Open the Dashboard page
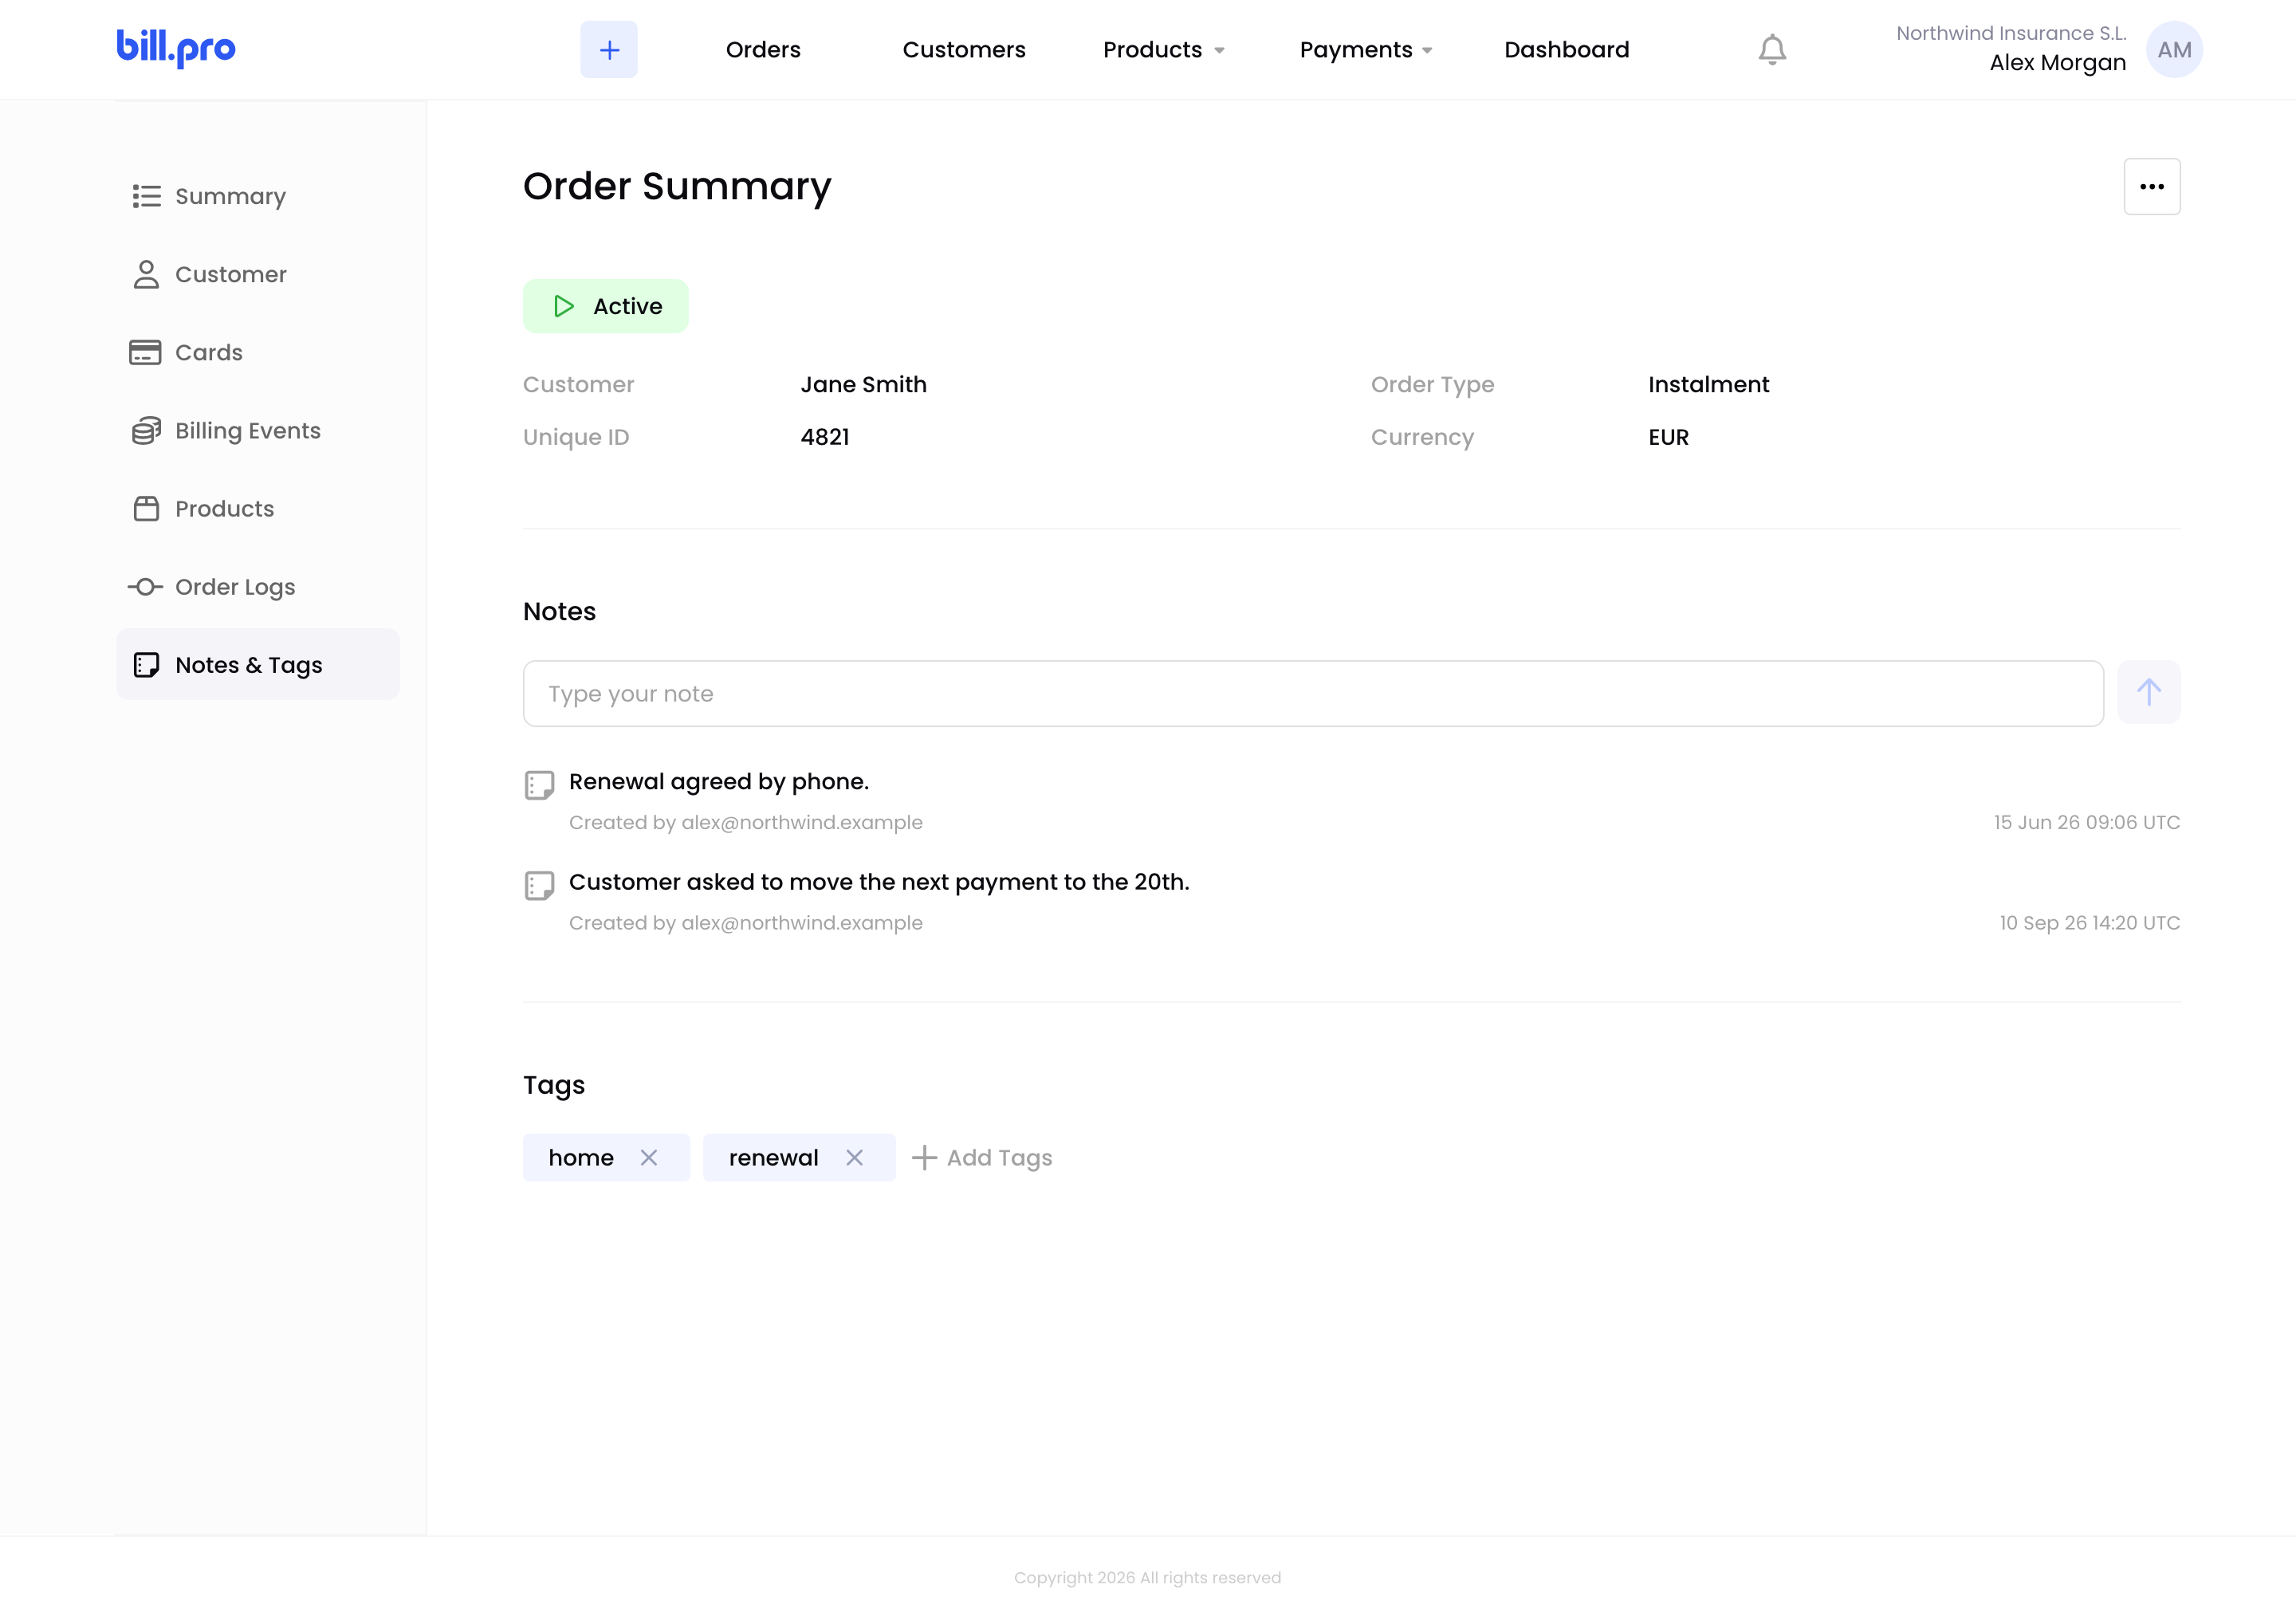Viewport: 2296px width, 1612px height. pos(1566,50)
